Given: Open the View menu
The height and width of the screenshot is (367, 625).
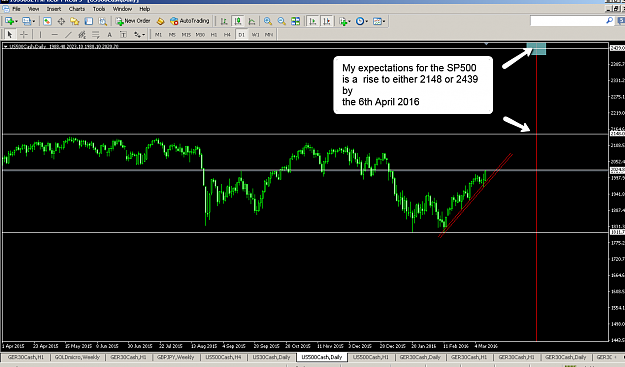Looking at the screenshot, I should coord(33,9).
